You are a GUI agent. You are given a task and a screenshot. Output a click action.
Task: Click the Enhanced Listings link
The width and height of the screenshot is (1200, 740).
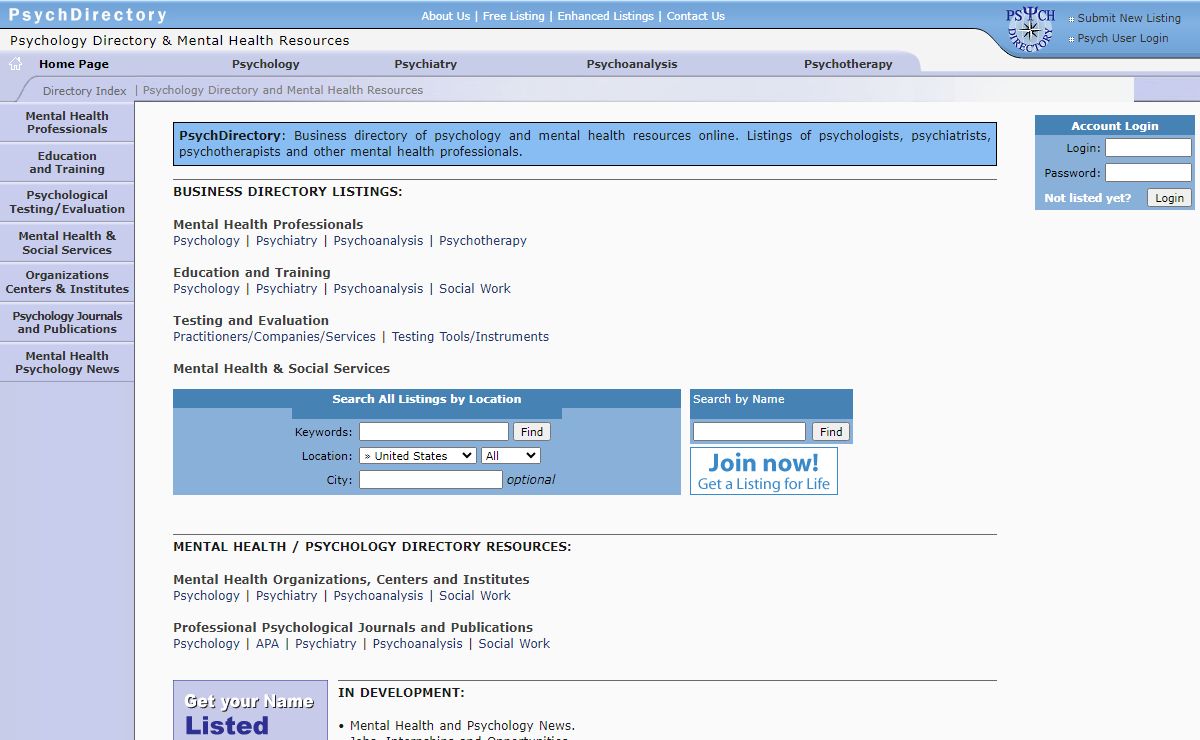tap(605, 16)
